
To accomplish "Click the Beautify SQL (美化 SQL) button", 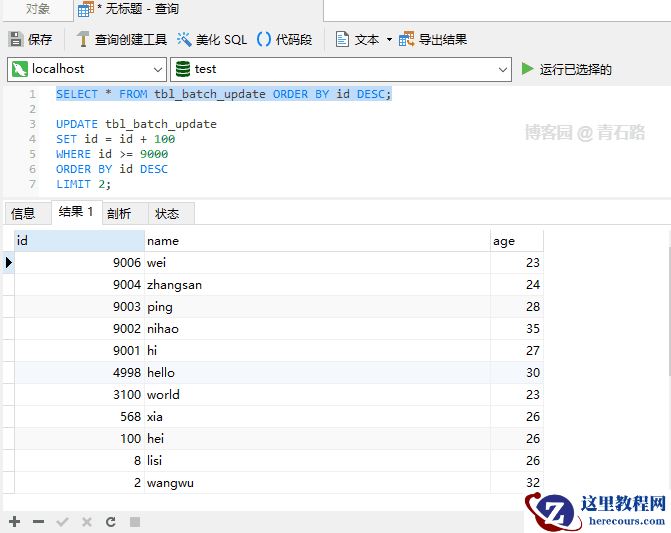I will (x=212, y=39).
